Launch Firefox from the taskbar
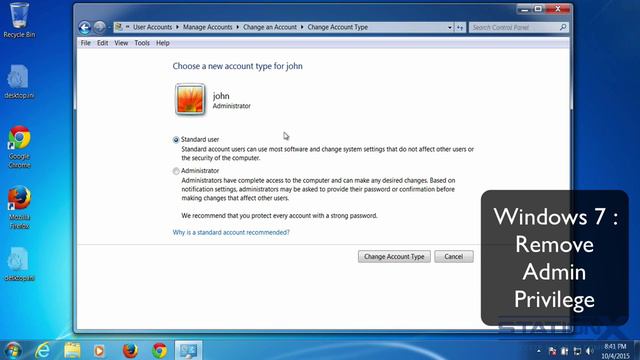Viewport: 640px width, 360px height. click(130, 350)
